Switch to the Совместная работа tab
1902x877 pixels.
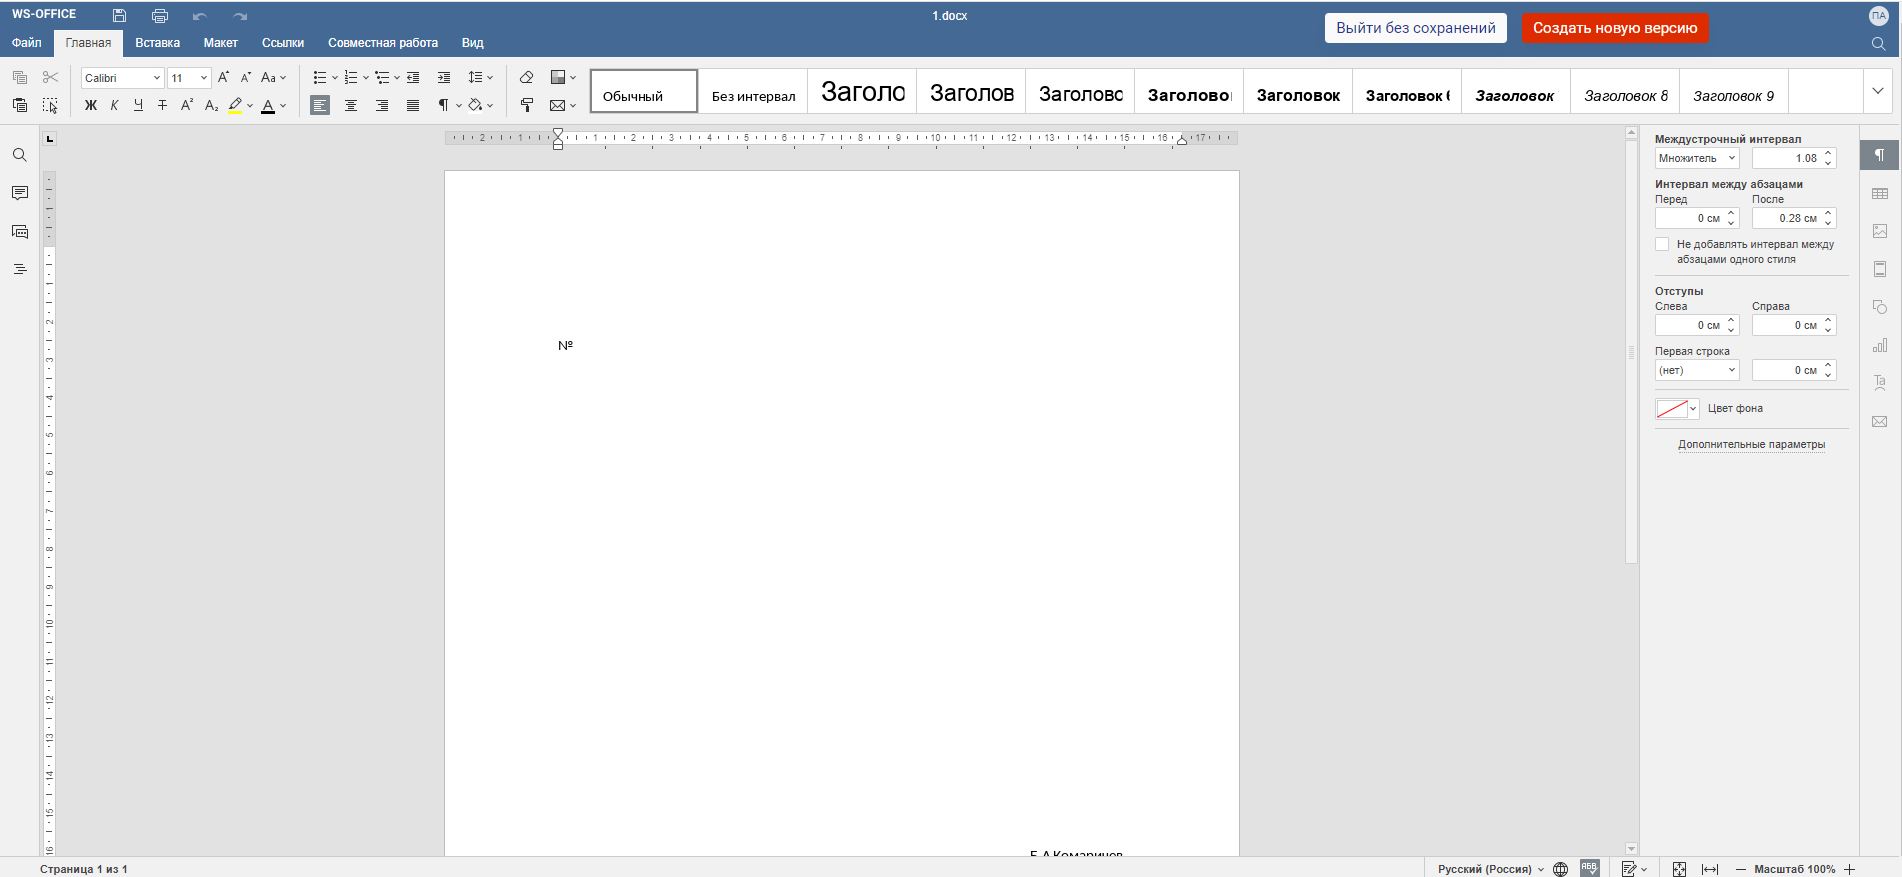[383, 43]
